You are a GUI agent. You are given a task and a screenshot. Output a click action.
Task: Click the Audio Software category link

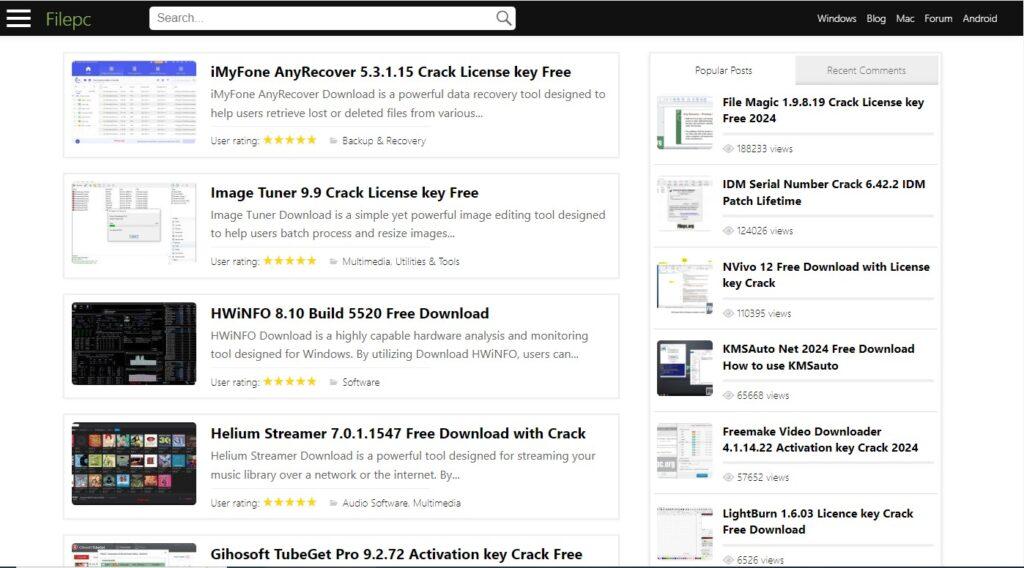(x=375, y=503)
